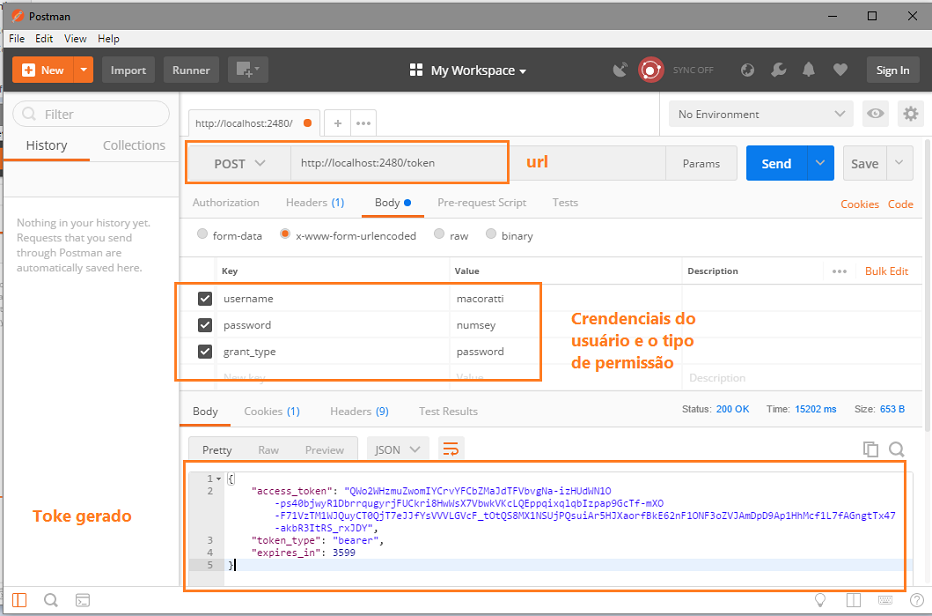Image resolution: width=932 pixels, height=616 pixels.
Task: Click the blue Send button
Action: click(776, 163)
